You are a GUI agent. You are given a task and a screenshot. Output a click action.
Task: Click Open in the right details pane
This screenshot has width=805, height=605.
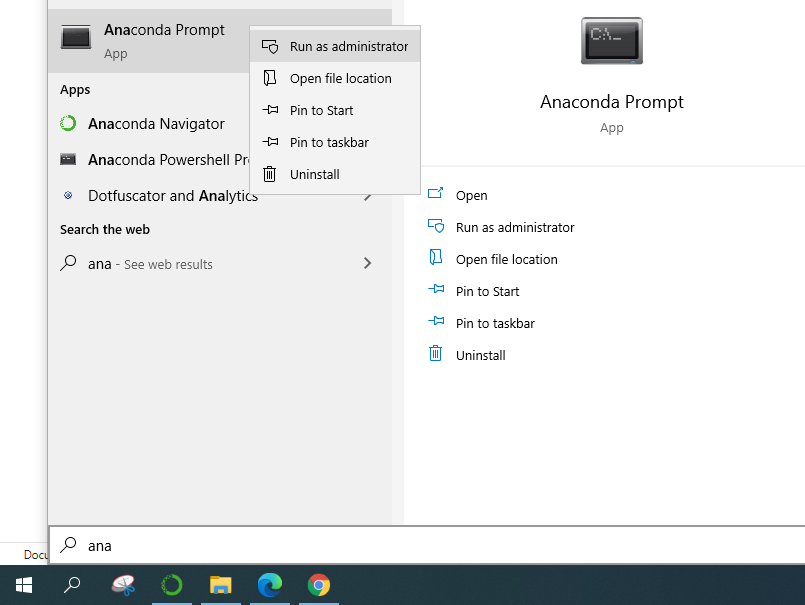471,196
